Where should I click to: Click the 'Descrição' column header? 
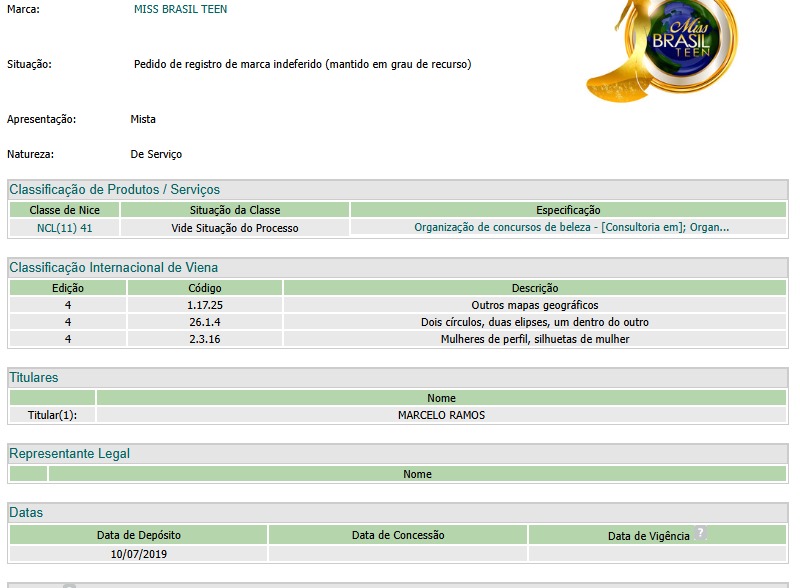coord(535,288)
